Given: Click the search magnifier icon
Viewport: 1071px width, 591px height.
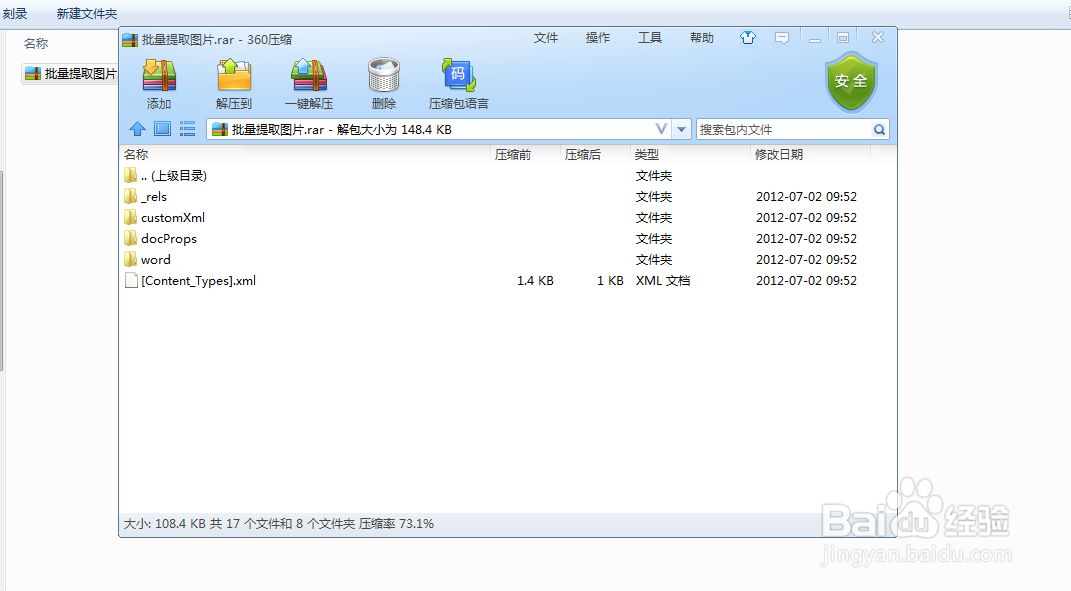Looking at the screenshot, I should (x=879, y=129).
